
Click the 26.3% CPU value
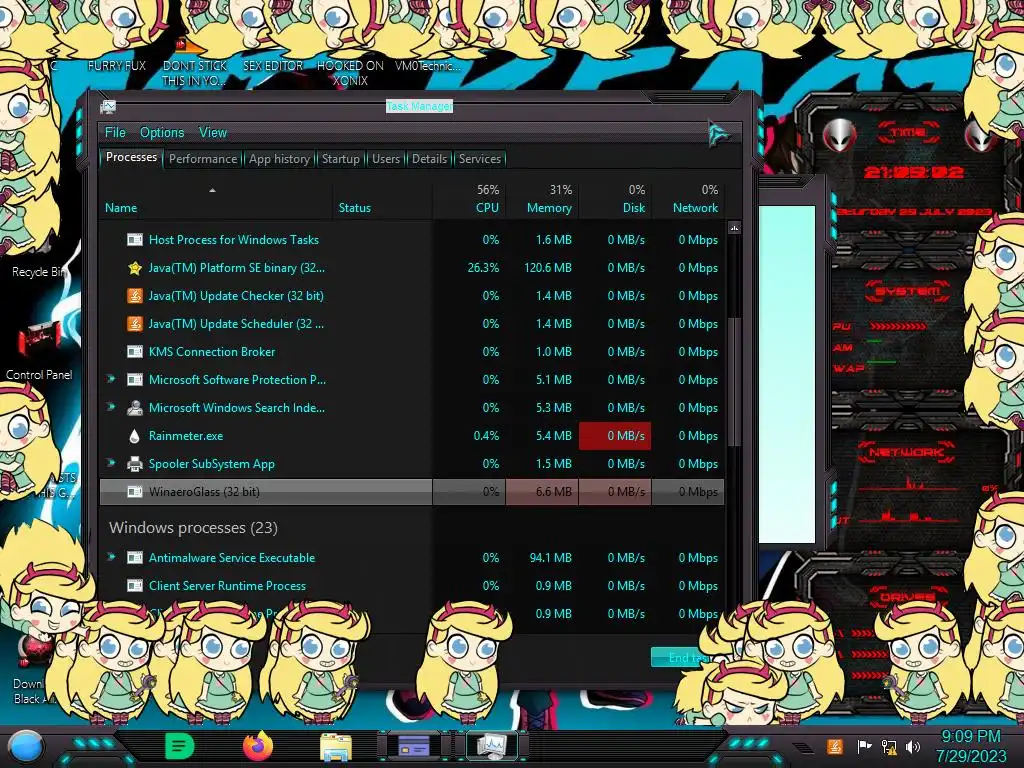pos(483,268)
